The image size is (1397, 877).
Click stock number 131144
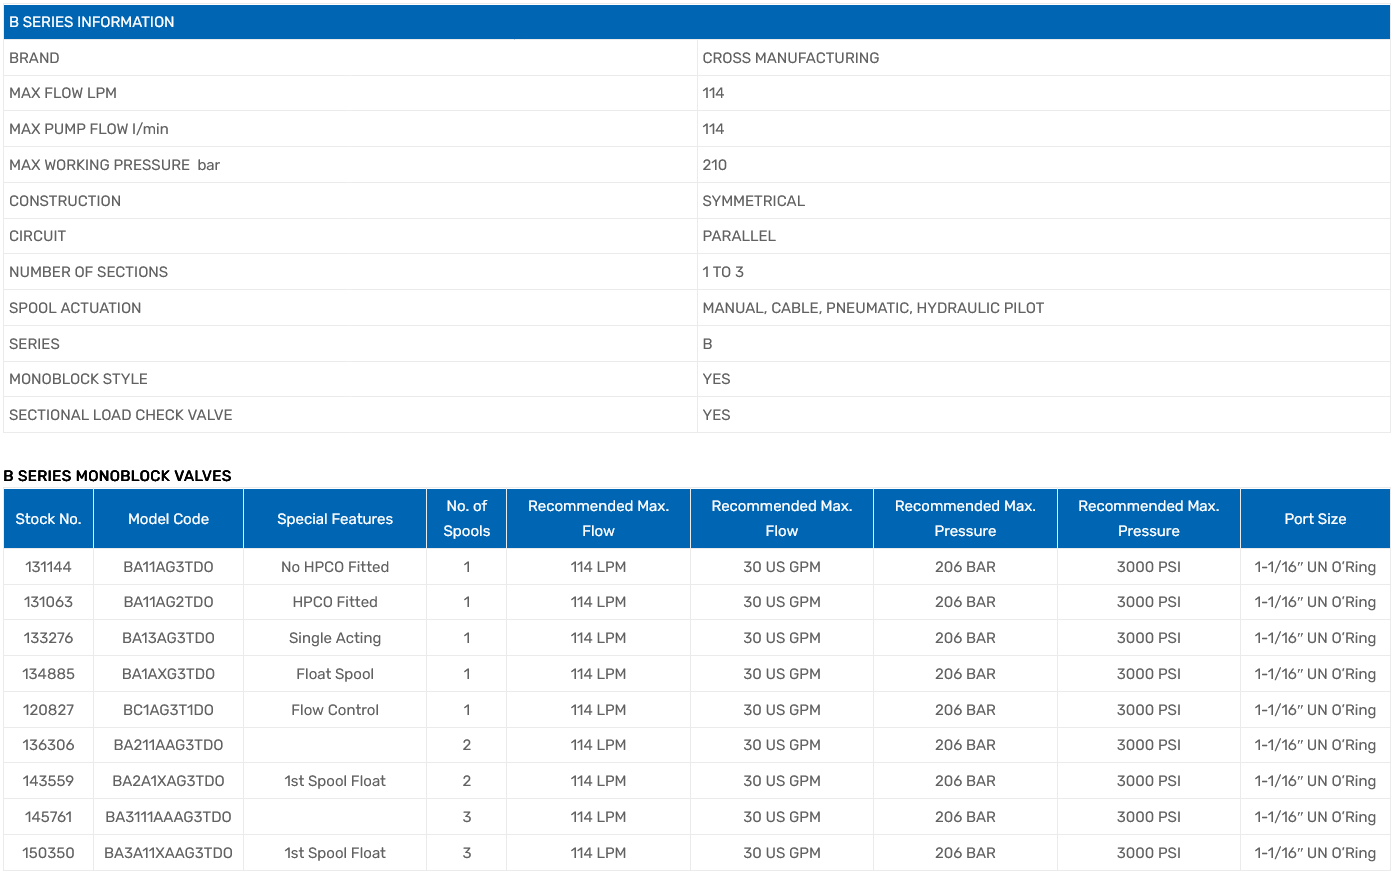48,567
